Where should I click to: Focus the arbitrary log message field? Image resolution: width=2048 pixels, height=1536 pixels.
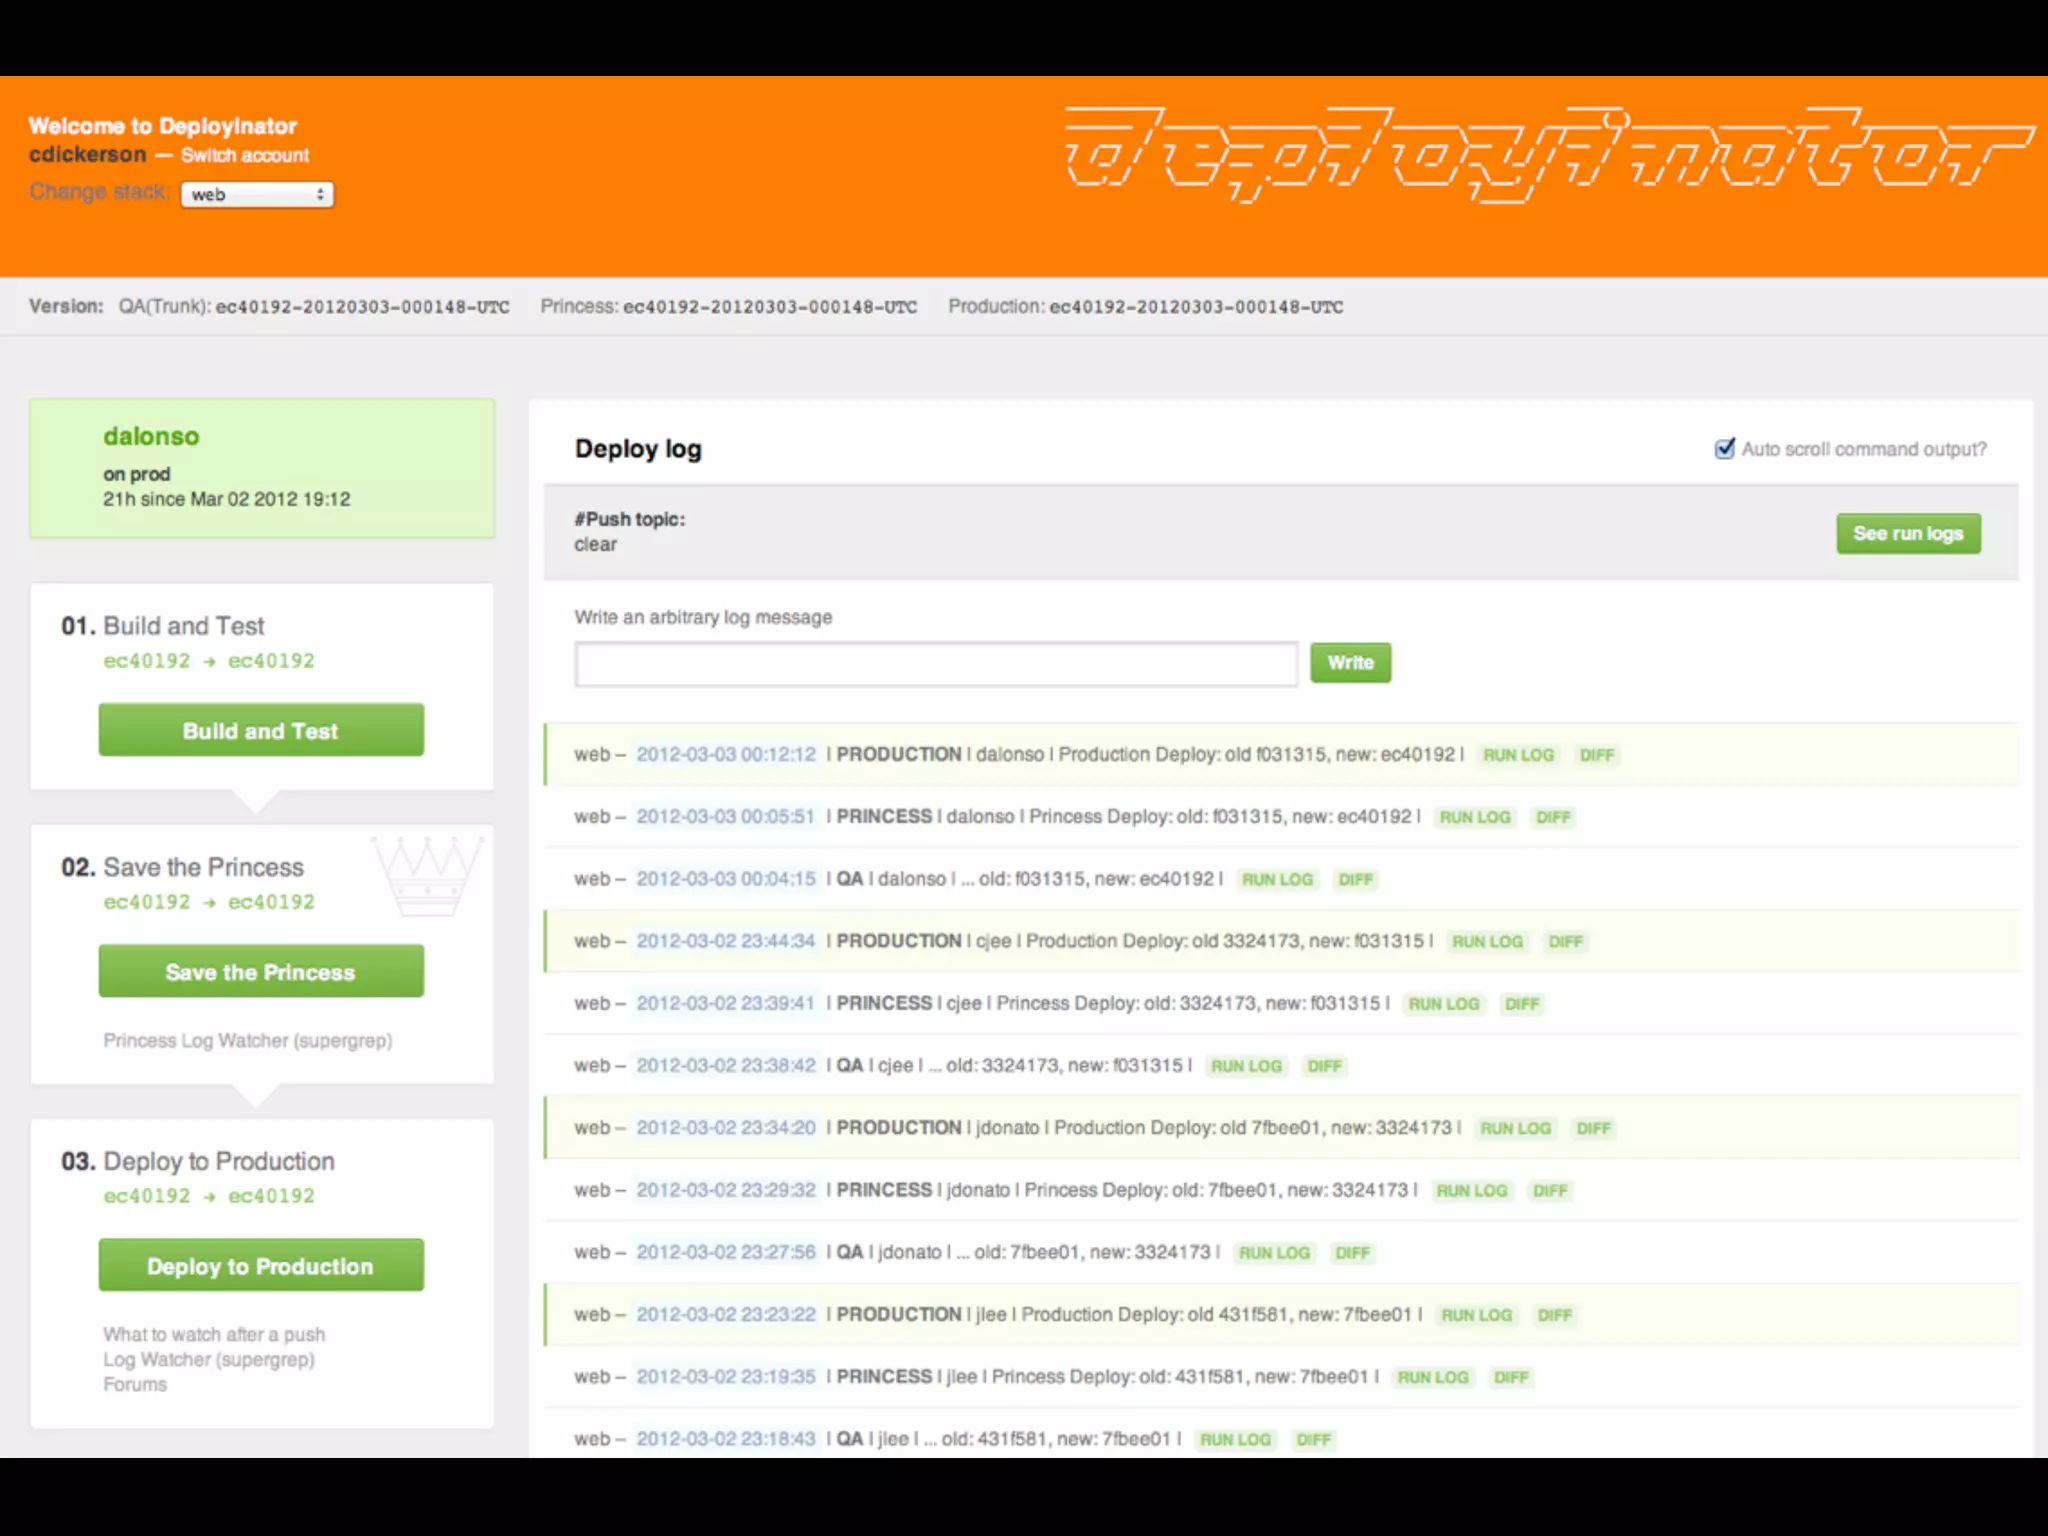pyautogui.click(x=935, y=664)
